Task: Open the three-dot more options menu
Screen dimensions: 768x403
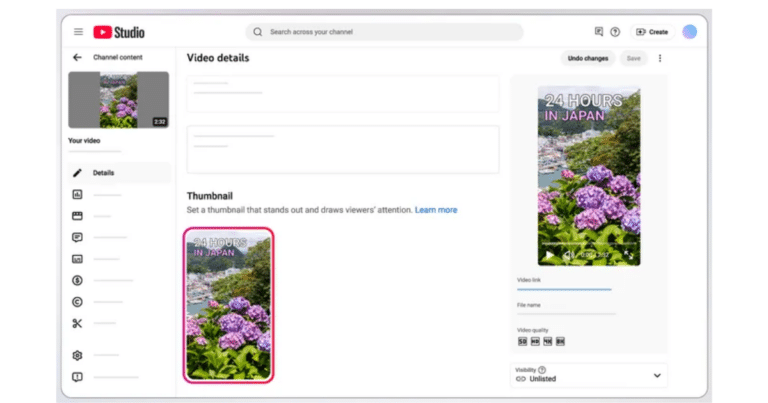Action: [x=660, y=58]
